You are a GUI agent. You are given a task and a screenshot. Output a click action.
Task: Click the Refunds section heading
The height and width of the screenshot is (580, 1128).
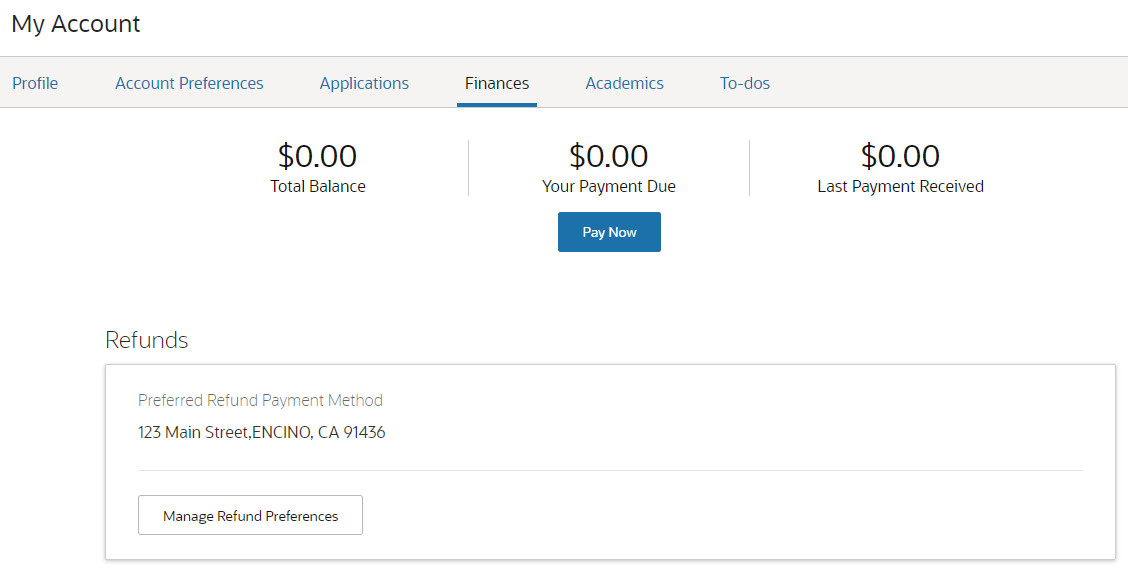146,340
